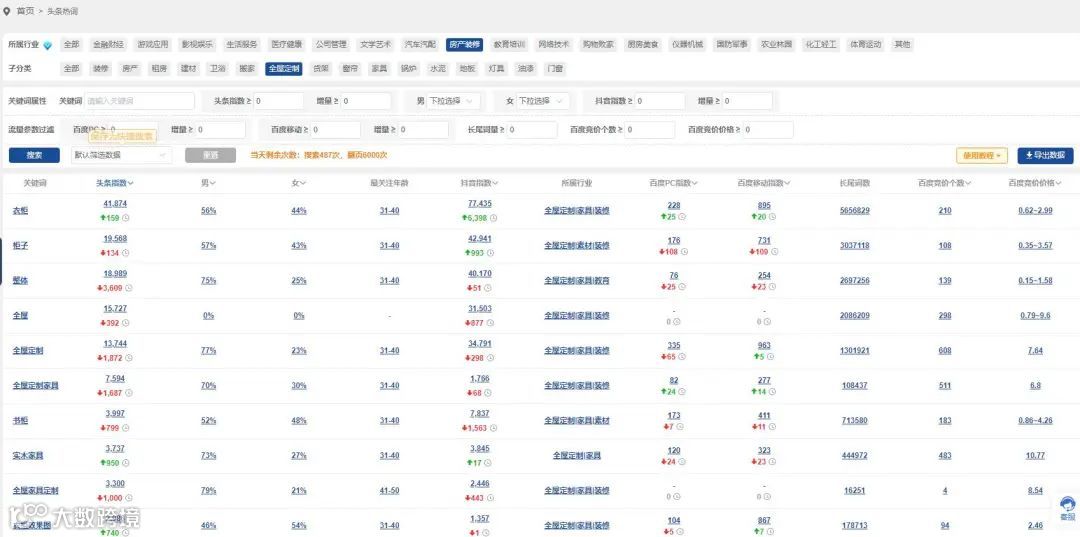Click the gray 重置 button
The image size is (1080, 537).
tap(210, 156)
